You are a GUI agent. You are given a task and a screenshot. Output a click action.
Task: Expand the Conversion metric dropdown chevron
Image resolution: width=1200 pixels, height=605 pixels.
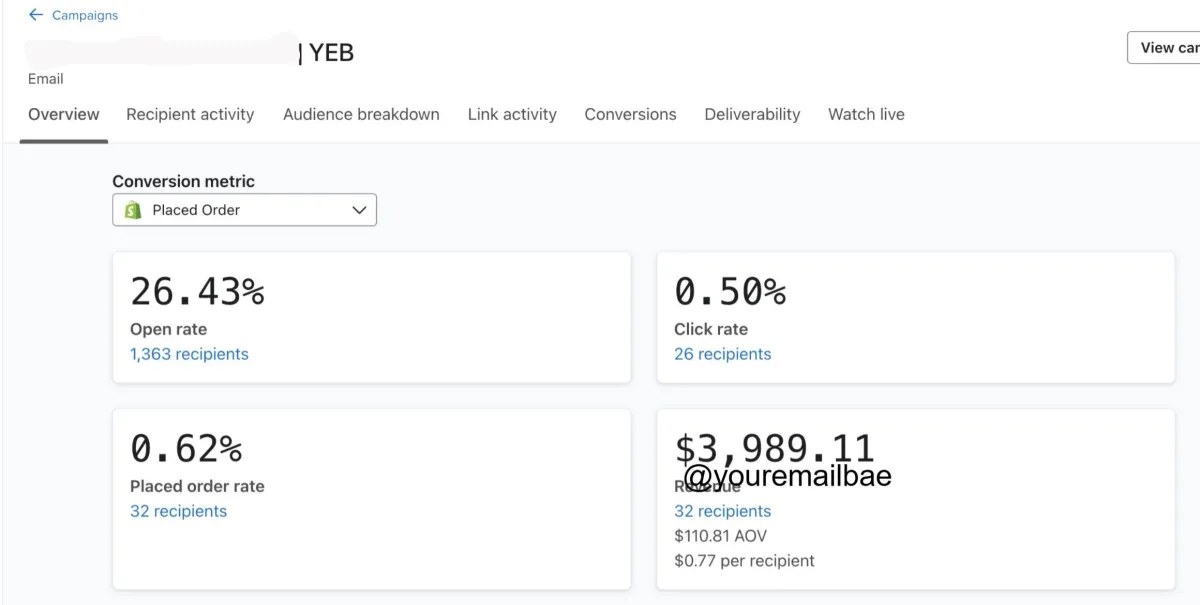coord(360,210)
